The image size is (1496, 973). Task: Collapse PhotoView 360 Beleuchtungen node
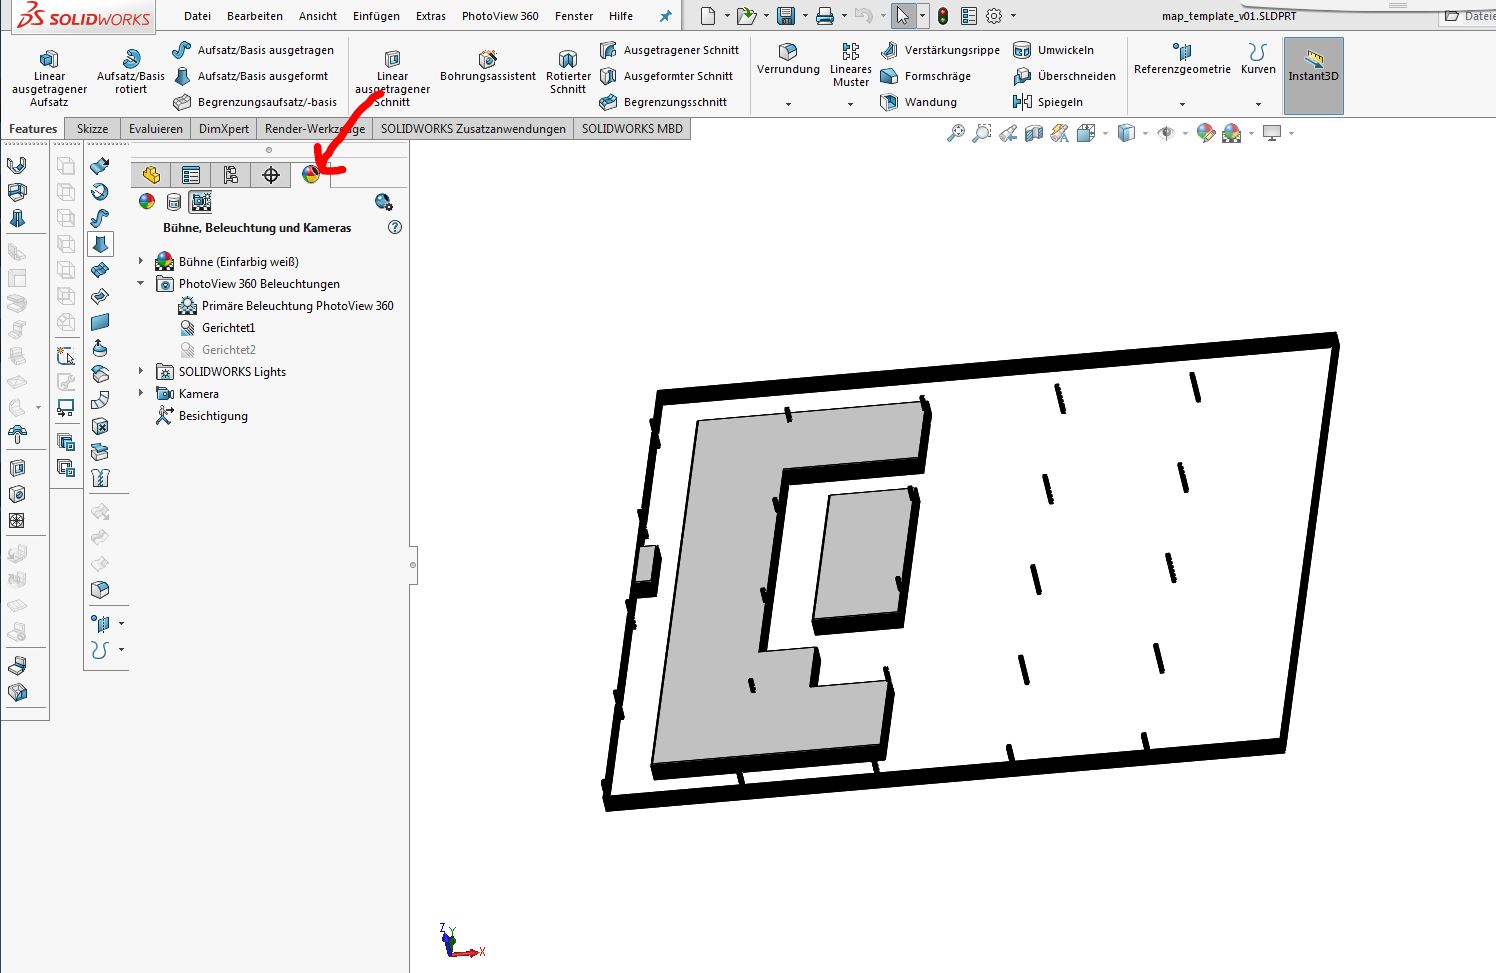coord(141,283)
